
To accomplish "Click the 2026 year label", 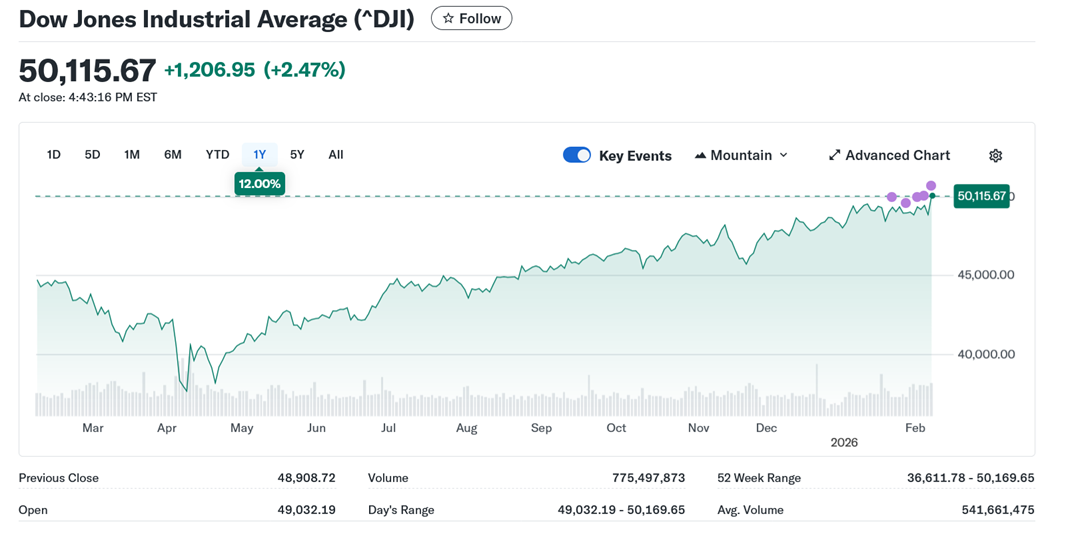I will 844,443.
